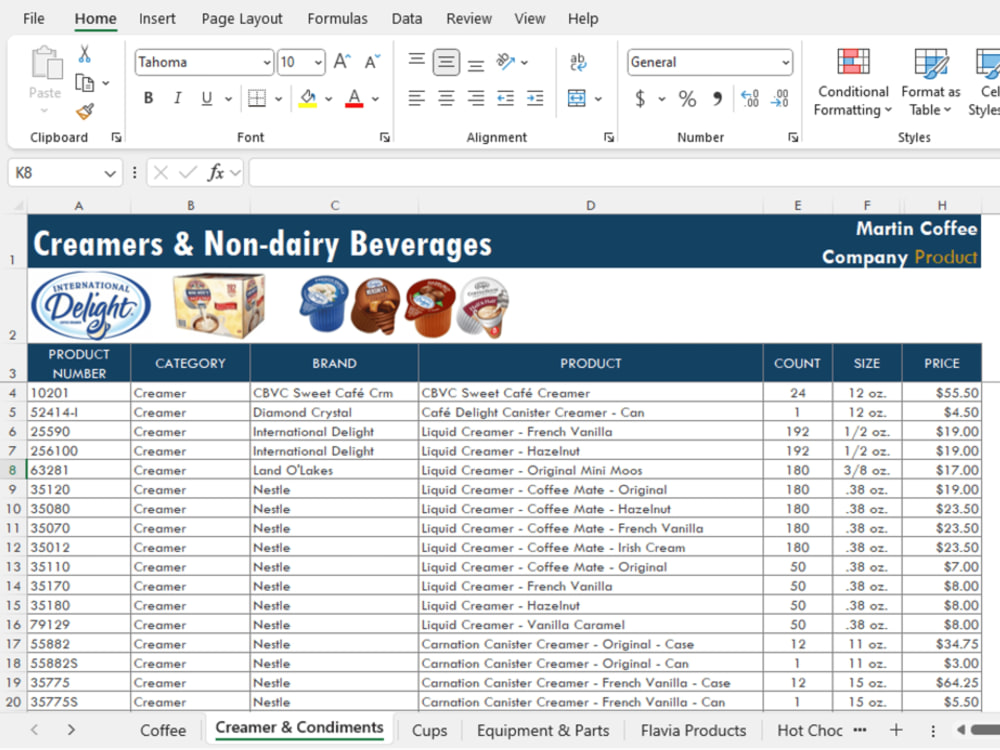Switch to the Formulas ribbon tab
This screenshot has height=750, width=1000.
coord(337,18)
